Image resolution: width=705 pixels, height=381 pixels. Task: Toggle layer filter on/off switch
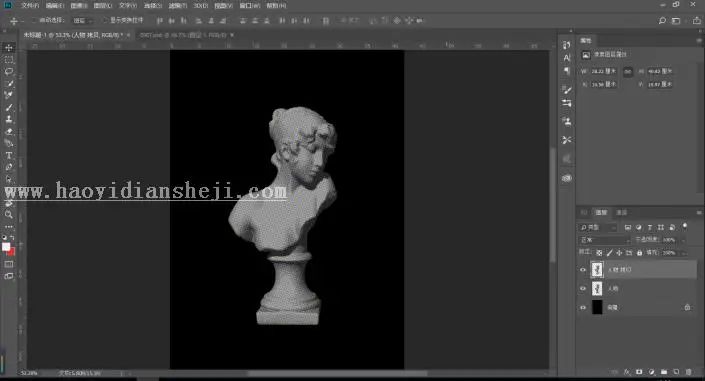tap(685, 225)
